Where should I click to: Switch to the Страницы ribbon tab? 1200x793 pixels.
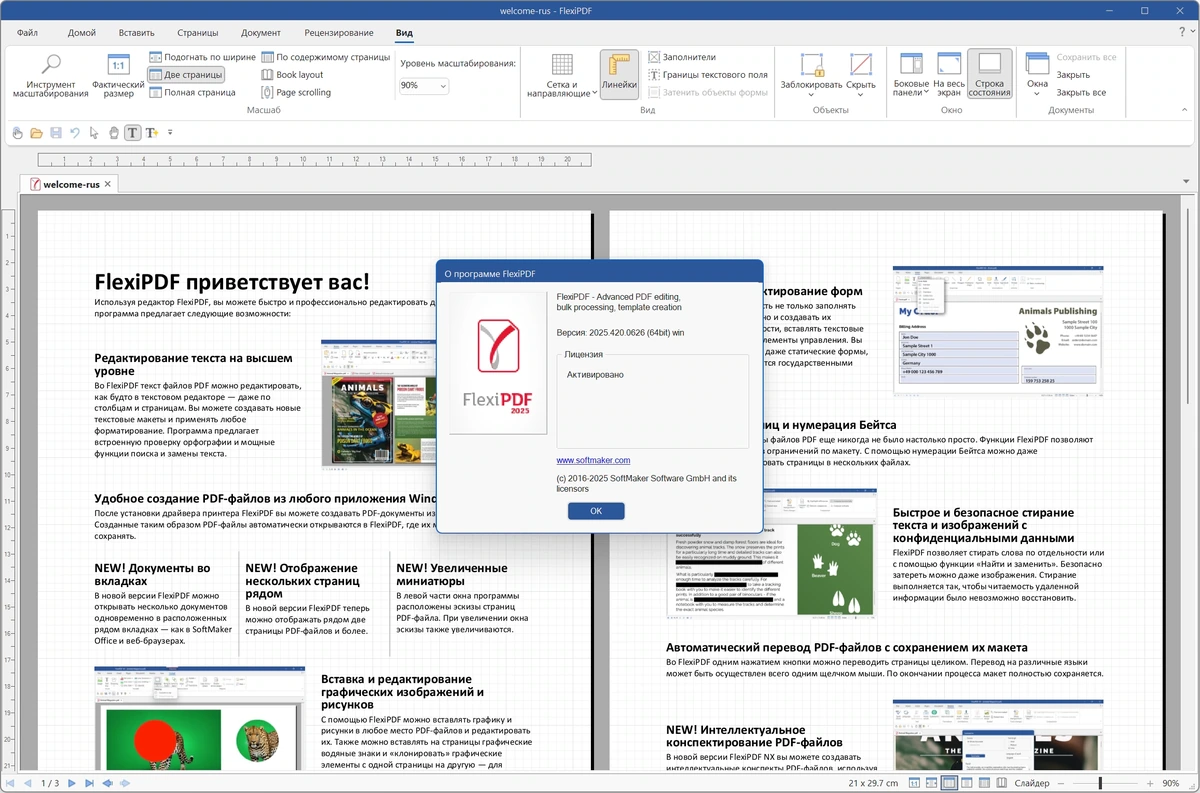click(197, 33)
